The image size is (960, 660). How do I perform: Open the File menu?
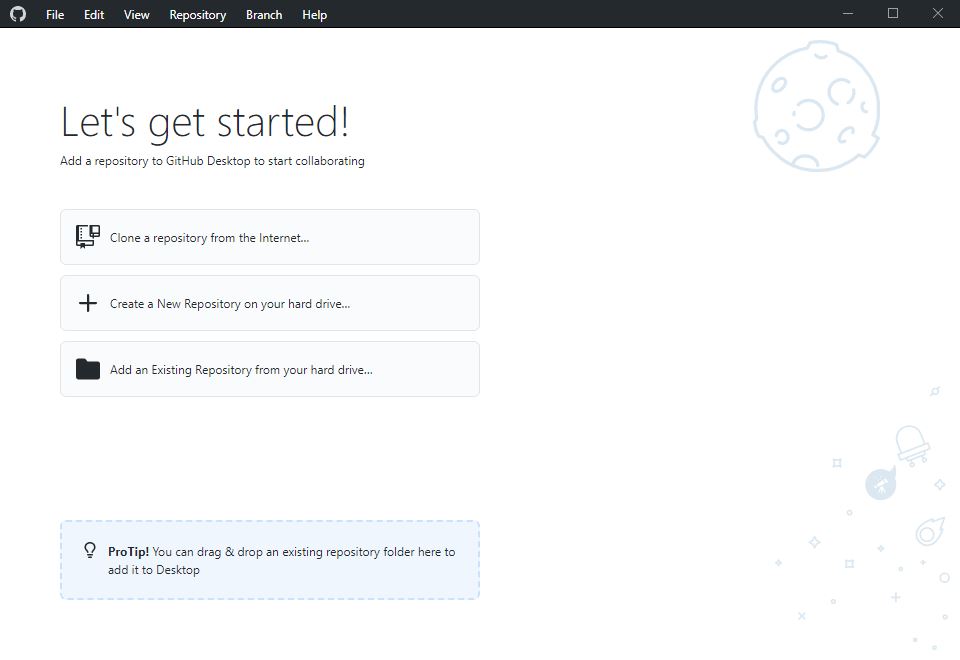click(x=55, y=15)
